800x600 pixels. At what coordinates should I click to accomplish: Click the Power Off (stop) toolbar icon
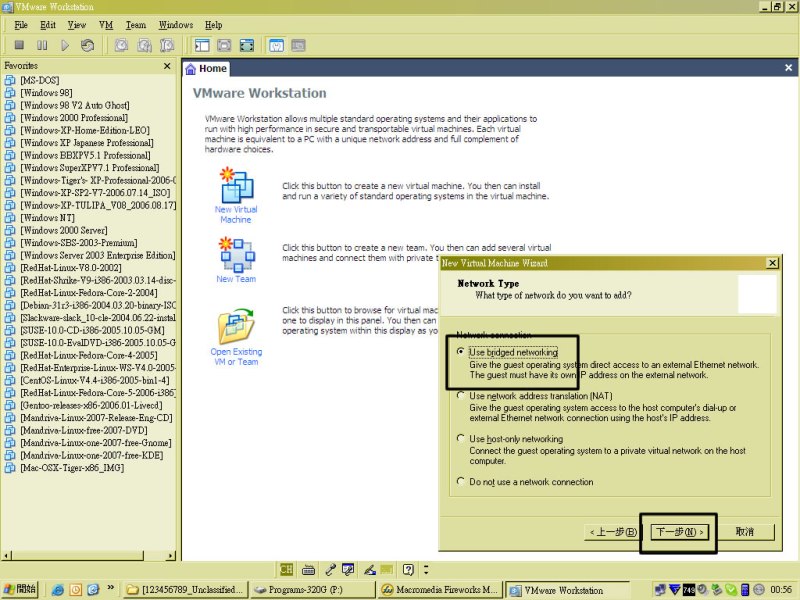[x=19, y=45]
